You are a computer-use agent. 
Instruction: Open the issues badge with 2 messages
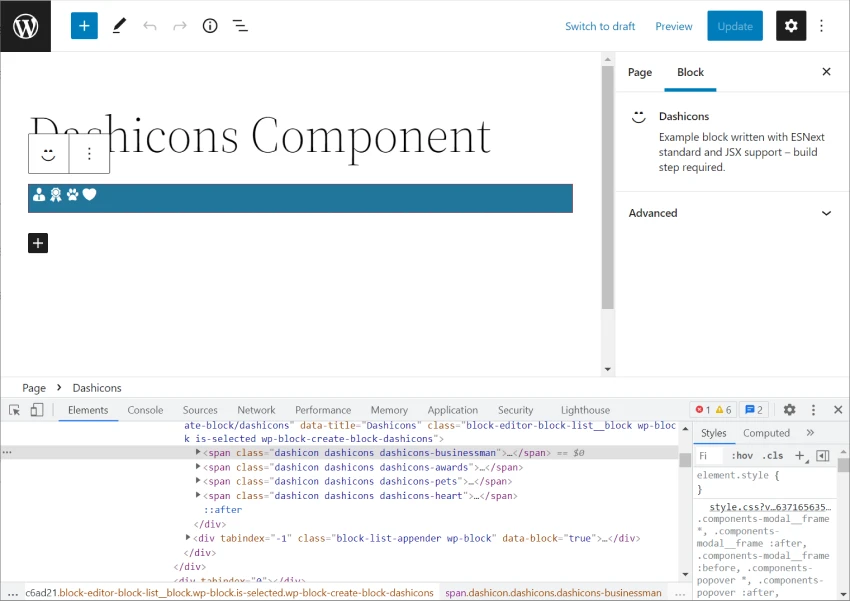click(x=754, y=410)
